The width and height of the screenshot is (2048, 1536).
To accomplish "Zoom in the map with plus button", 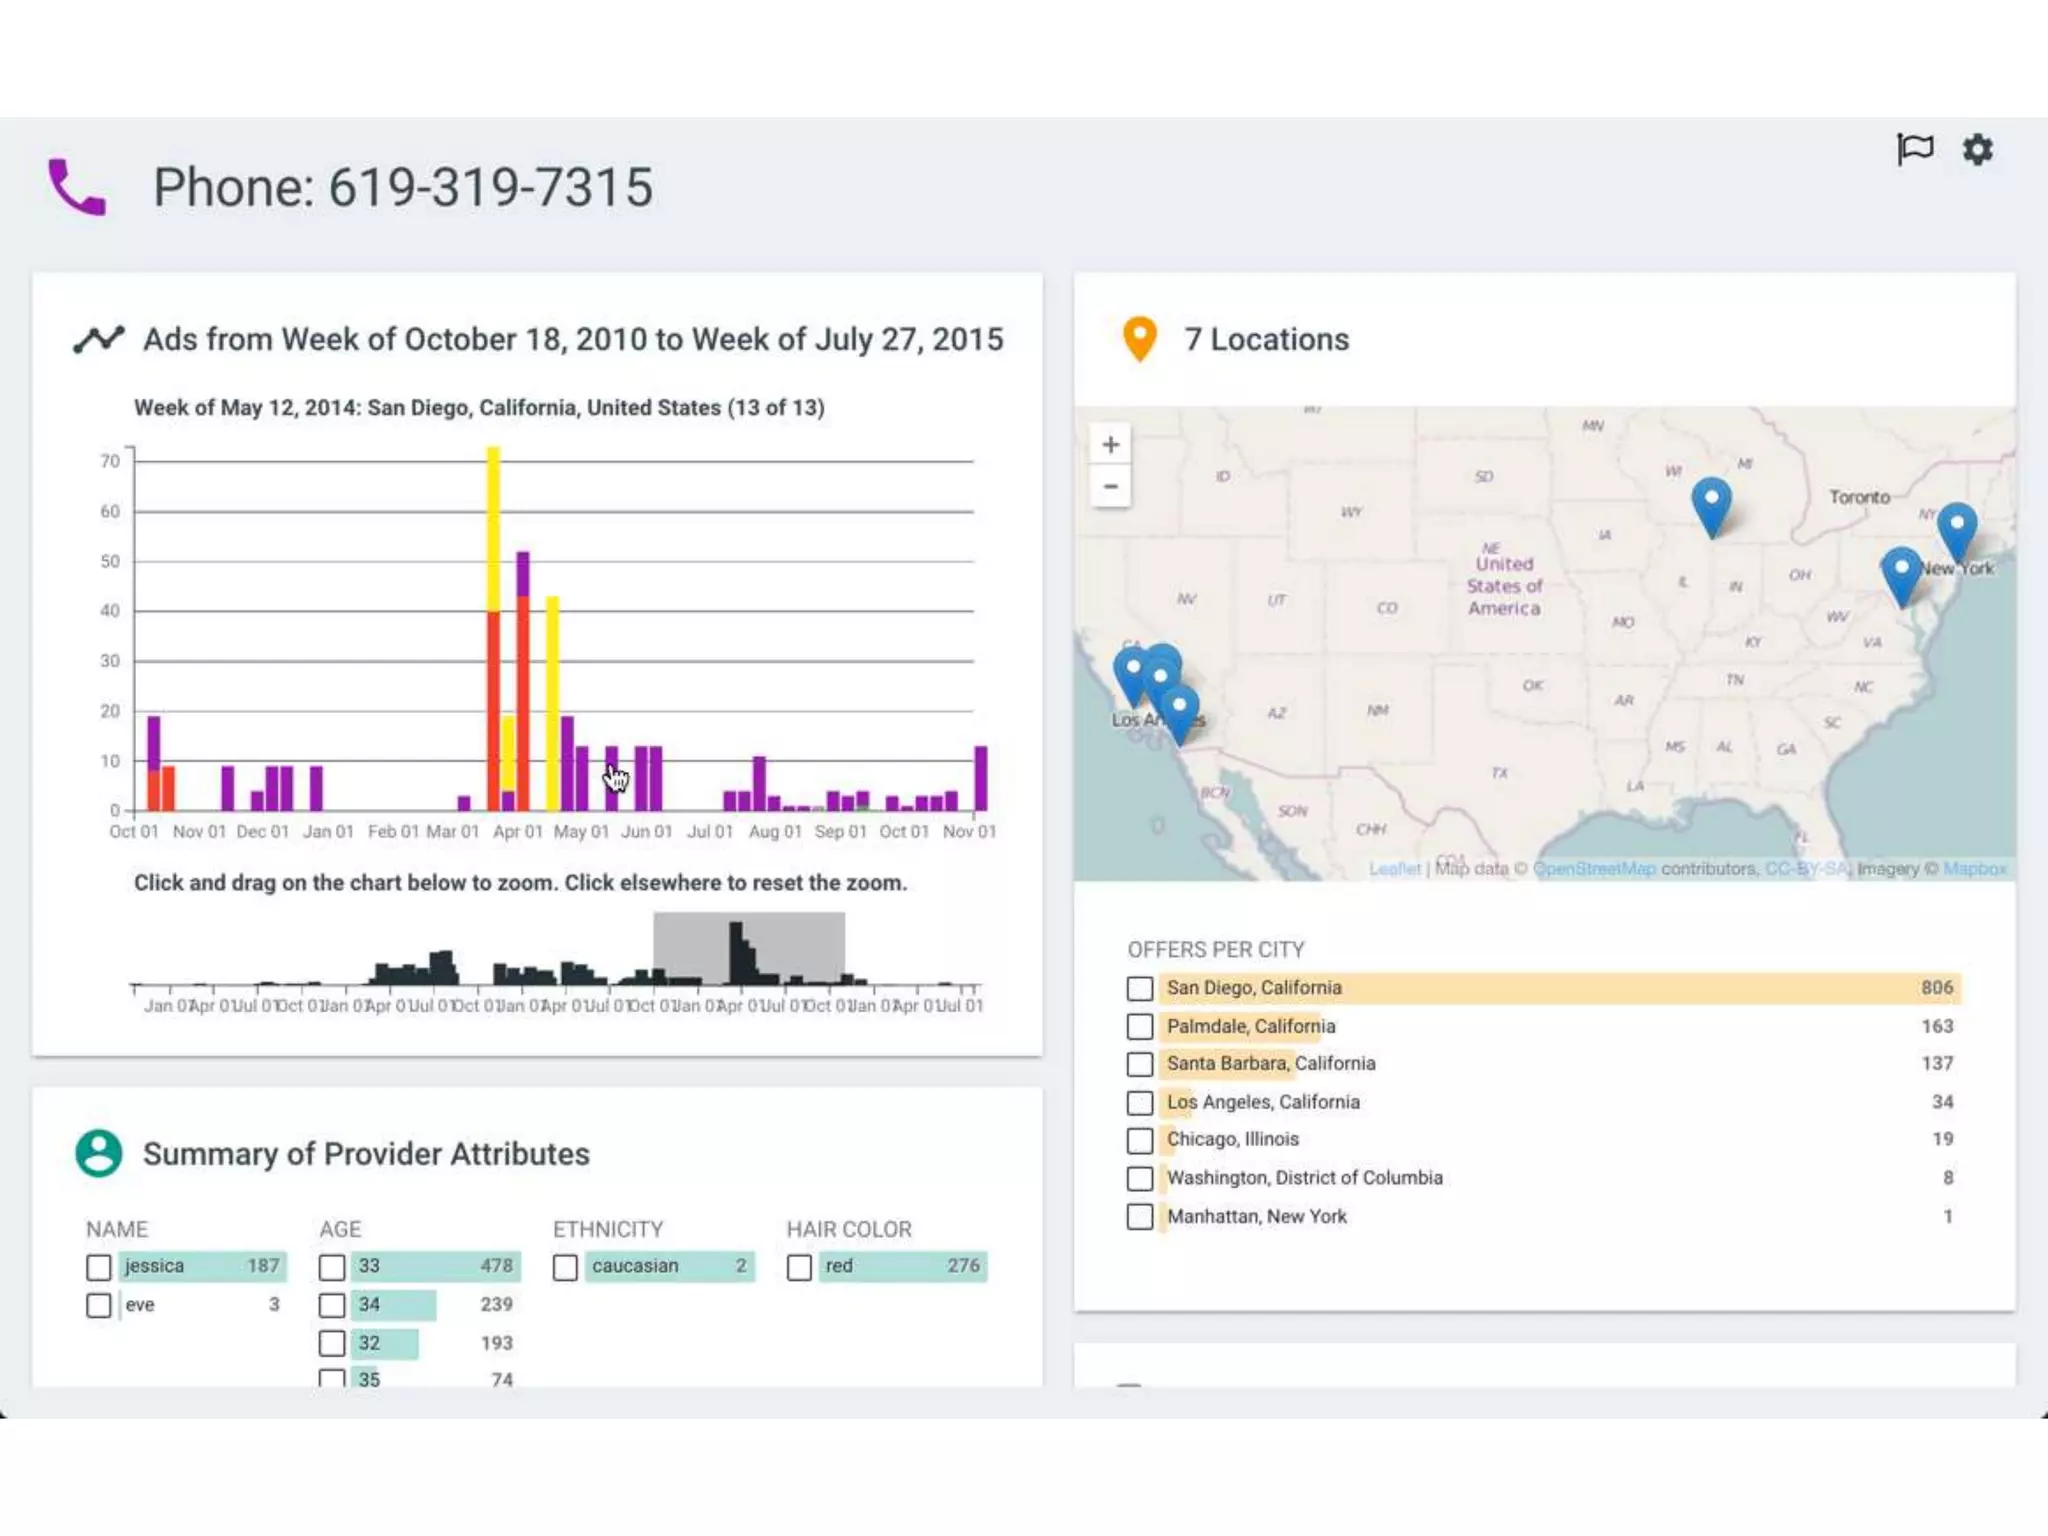I will (x=1110, y=444).
